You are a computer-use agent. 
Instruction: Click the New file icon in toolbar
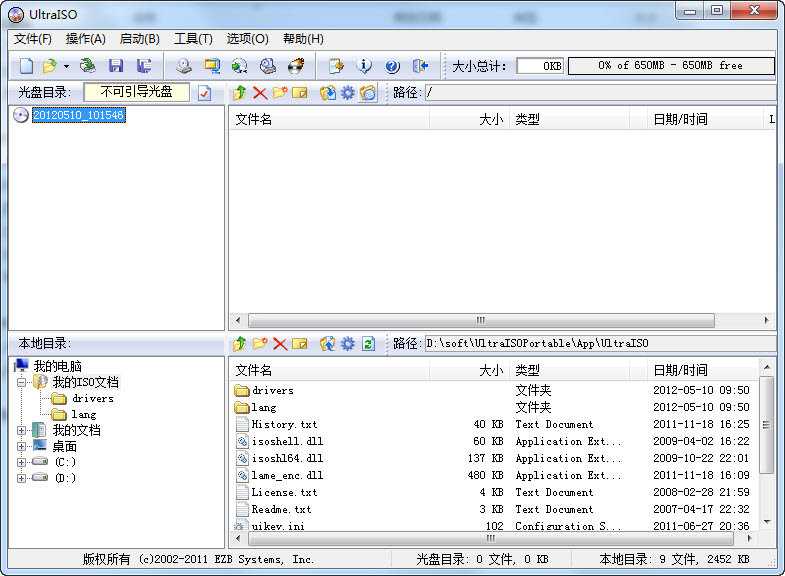pos(26,66)
